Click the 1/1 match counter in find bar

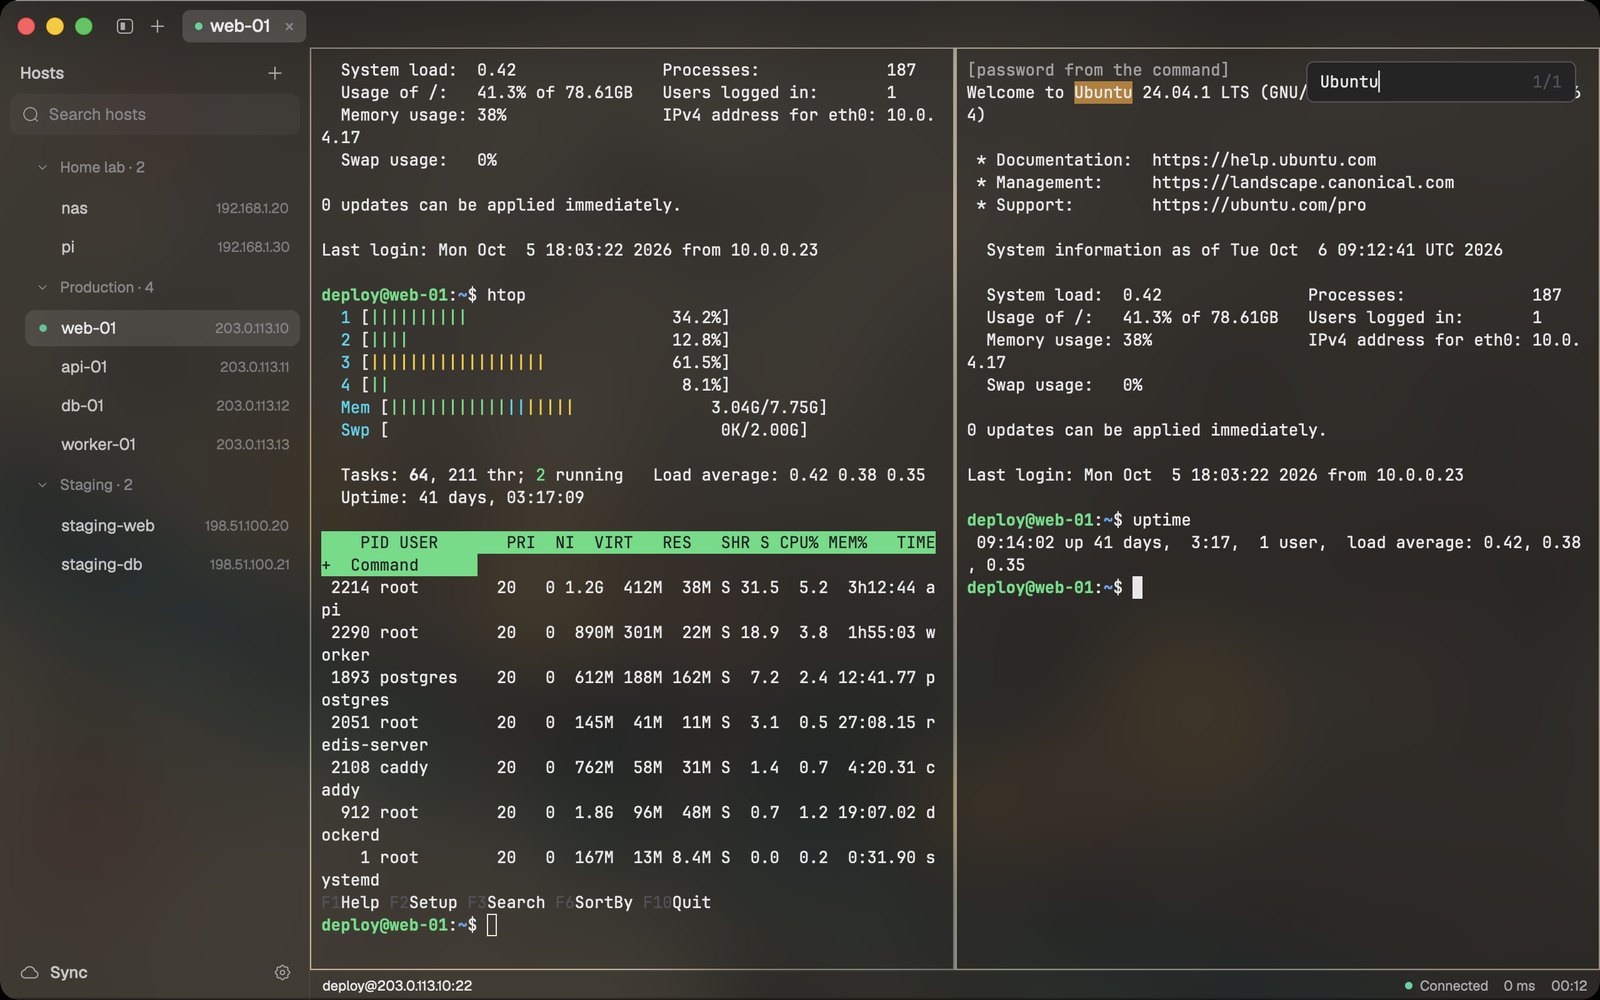(x=1546, y=81)
